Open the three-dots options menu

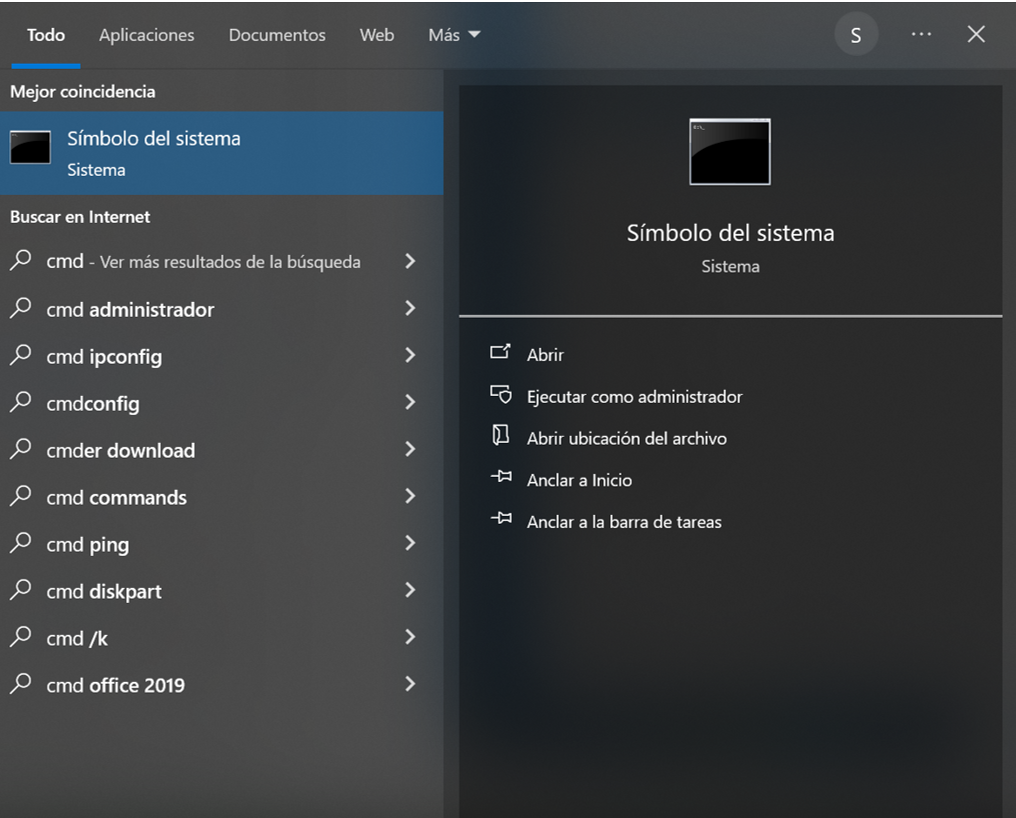[x=921, y=34]
